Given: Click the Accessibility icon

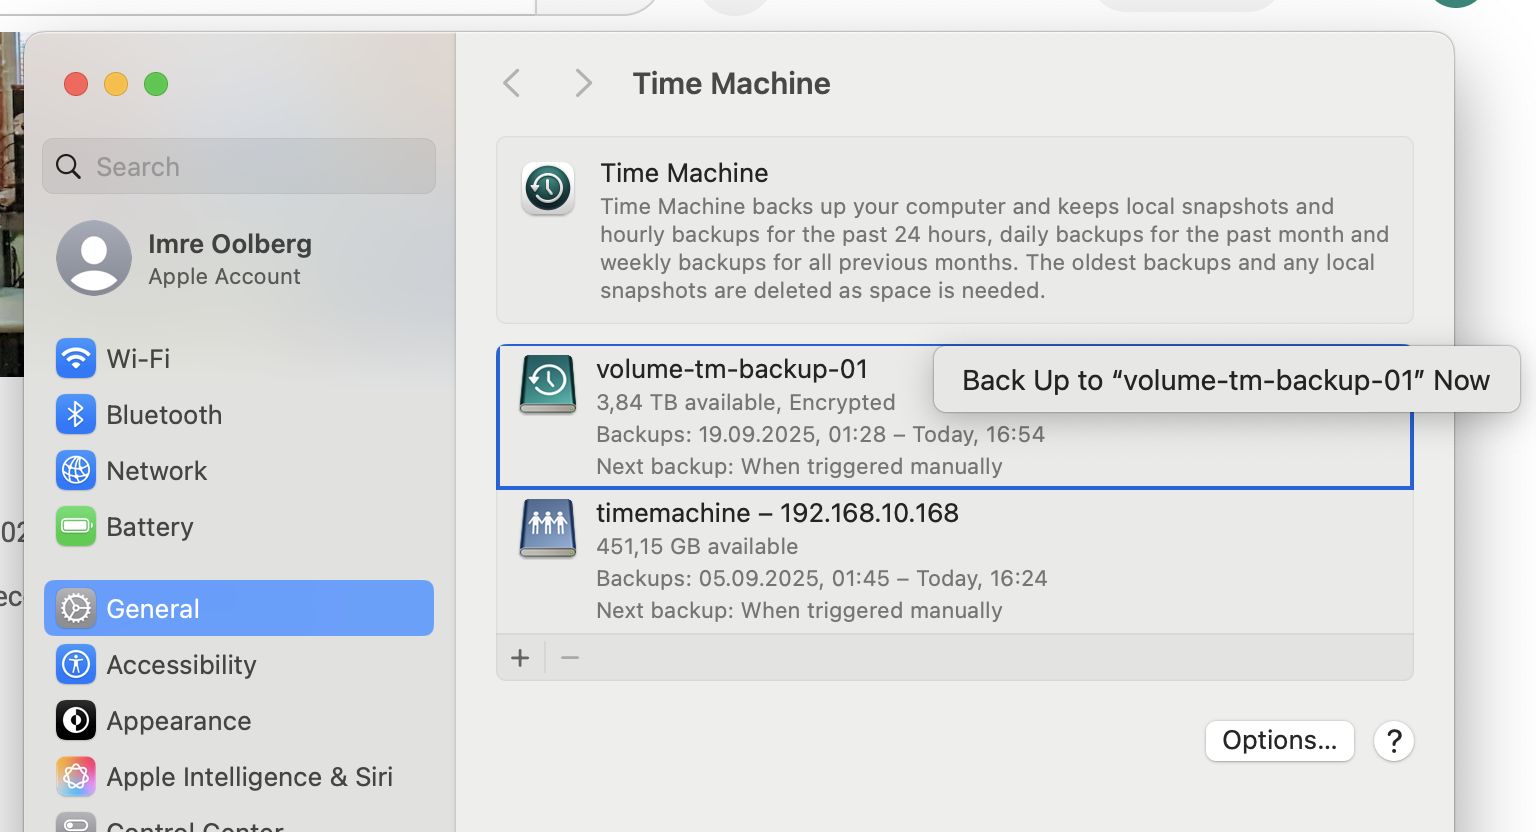Looking at the screenshot, I should click(76, 664).
